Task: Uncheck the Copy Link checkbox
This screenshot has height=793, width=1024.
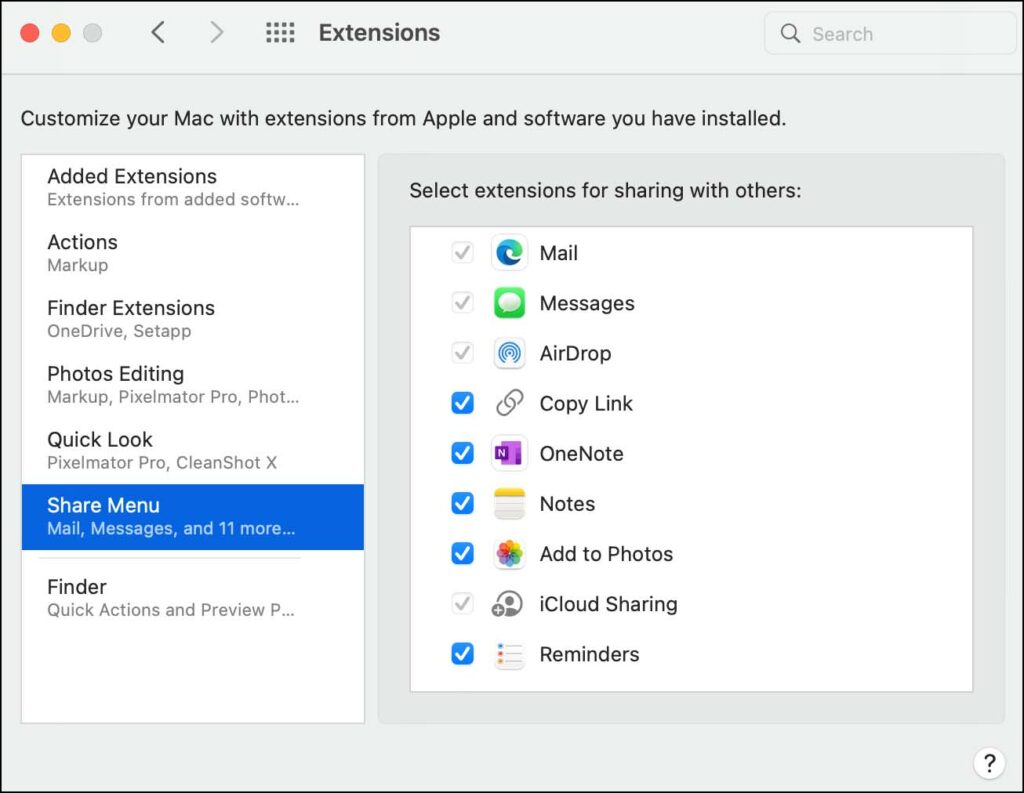Action: click(462, 403)
